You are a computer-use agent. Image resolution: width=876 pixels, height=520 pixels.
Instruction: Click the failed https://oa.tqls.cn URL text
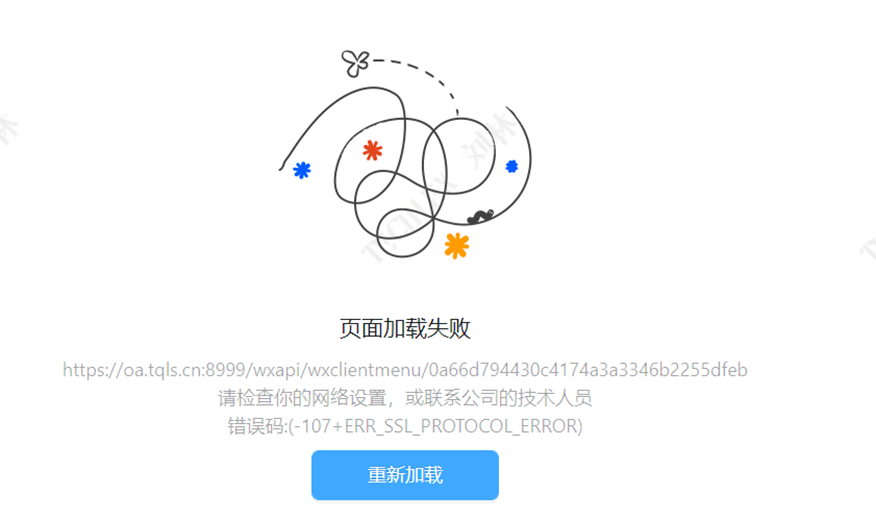(405, 370)
